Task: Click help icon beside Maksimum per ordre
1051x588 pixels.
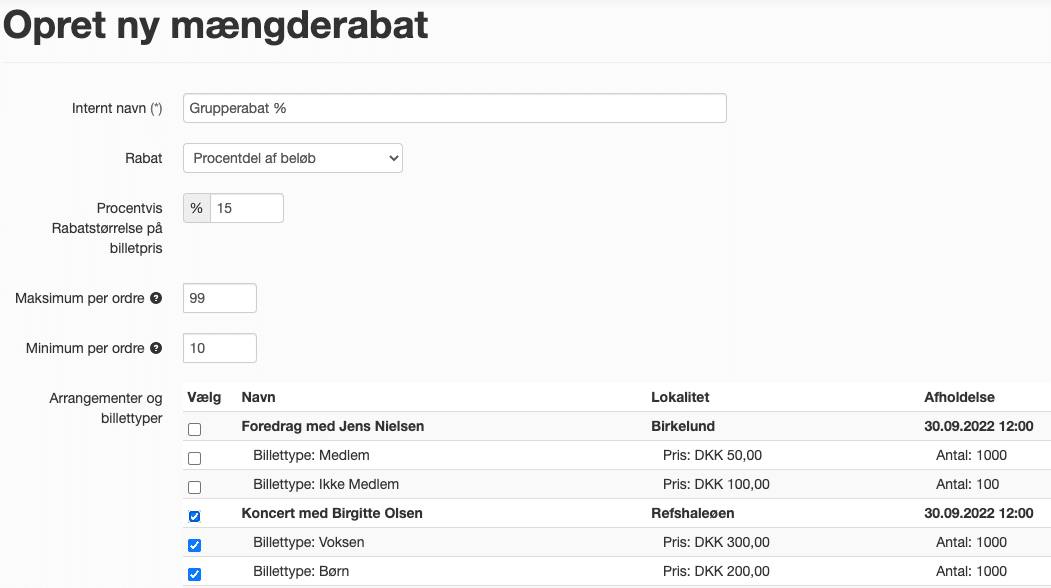Action: click(156, 298)
